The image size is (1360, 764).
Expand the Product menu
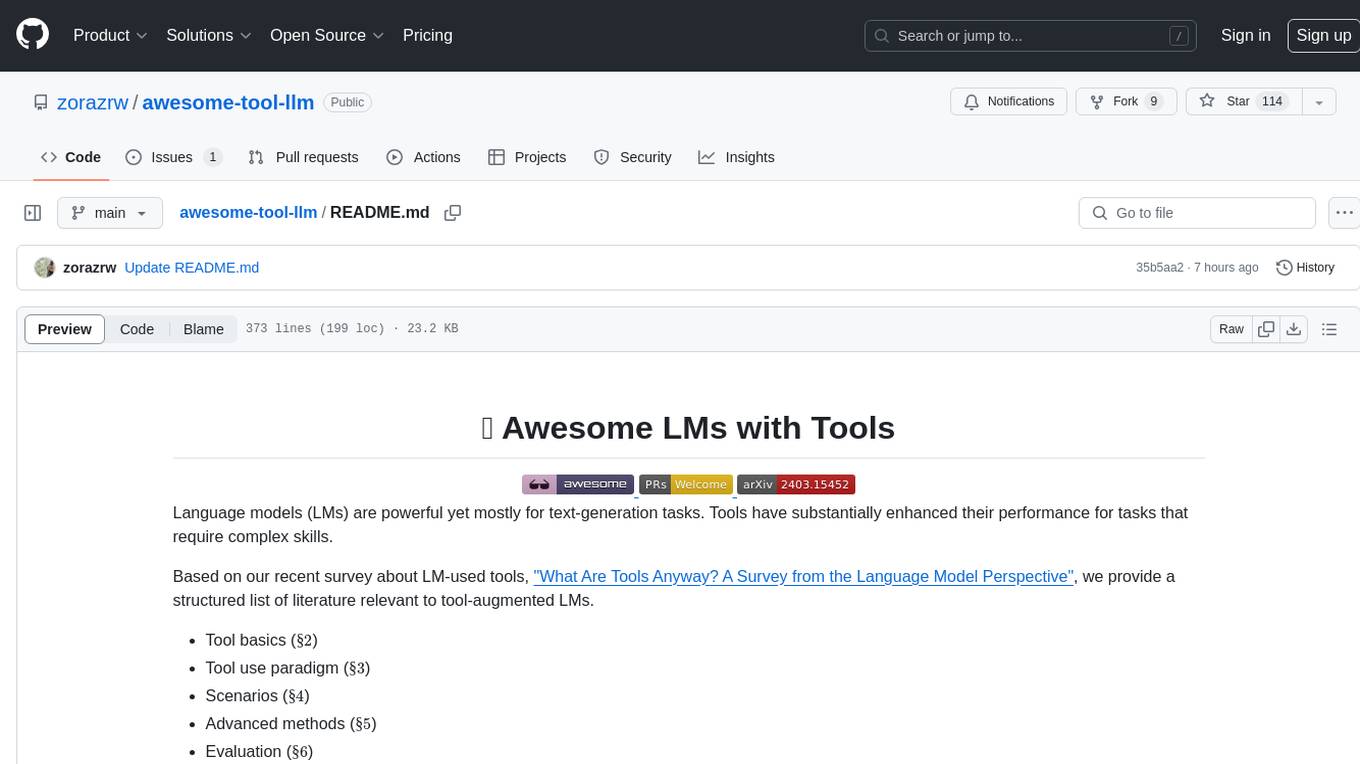click(110, 35)
